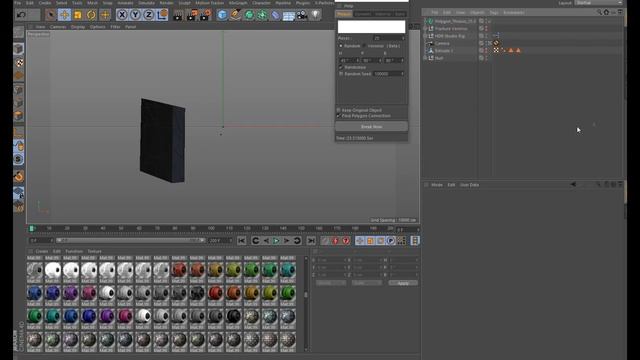Click the light bulb icon
The image size is (640, 360).
click(315, 15)
